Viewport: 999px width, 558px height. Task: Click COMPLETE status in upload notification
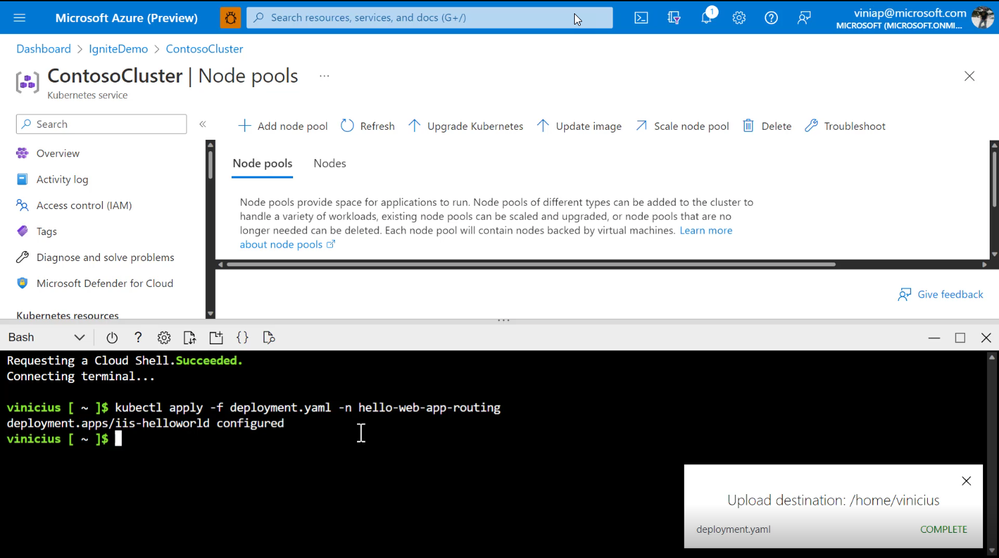click(944, 529)
